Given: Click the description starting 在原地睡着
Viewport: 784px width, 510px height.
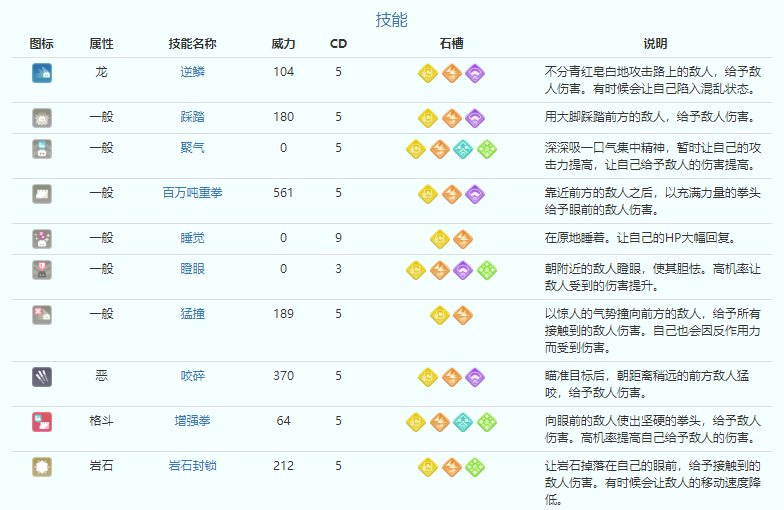Looking at the screenshot, I should (640, 238).
